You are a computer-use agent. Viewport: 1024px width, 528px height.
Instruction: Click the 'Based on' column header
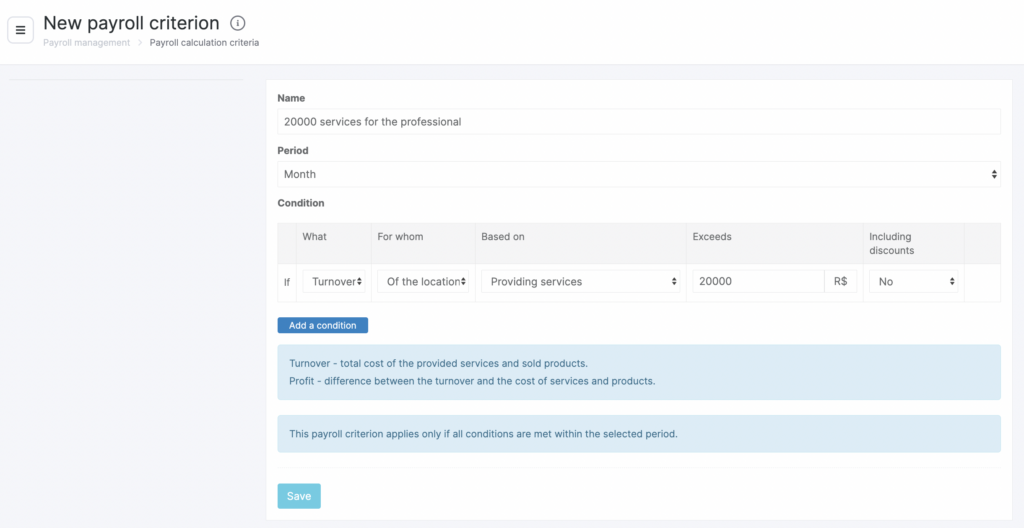pos(503,237)
